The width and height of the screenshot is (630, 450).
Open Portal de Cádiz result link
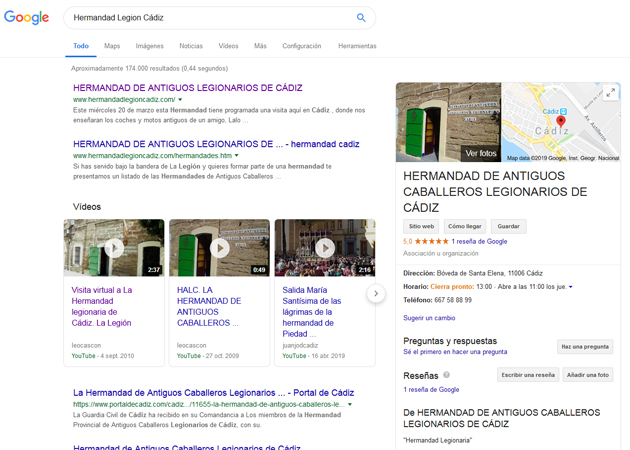coord(213,393)
